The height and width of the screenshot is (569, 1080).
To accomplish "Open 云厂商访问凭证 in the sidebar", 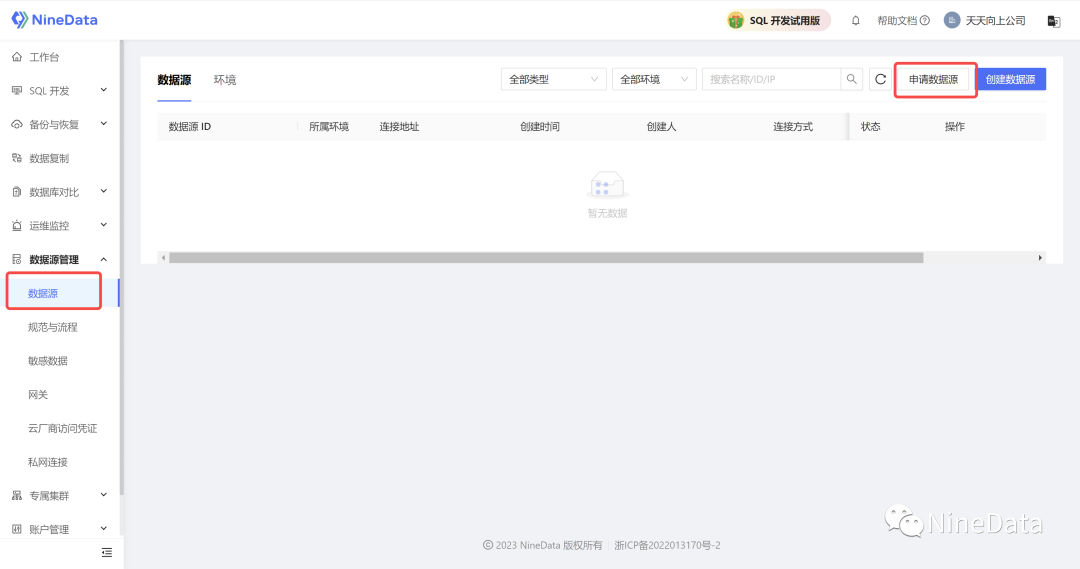I will [x=62, y=428].
